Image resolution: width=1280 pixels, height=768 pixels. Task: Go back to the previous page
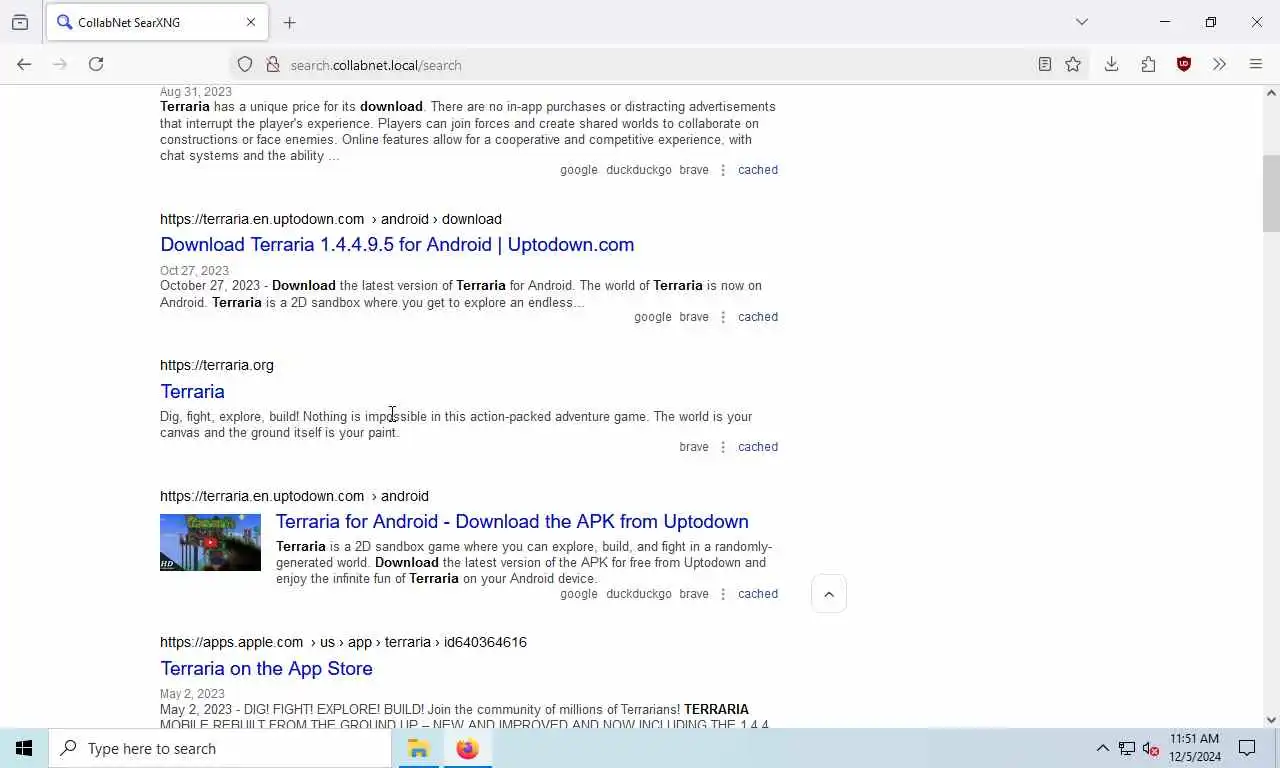coord(24,64)
